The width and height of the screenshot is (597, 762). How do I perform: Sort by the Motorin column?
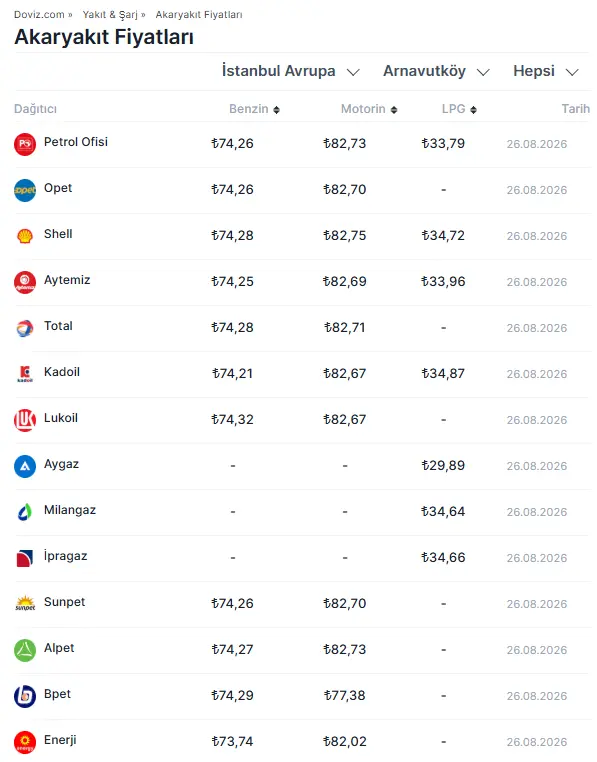click(x=369, y=109)
